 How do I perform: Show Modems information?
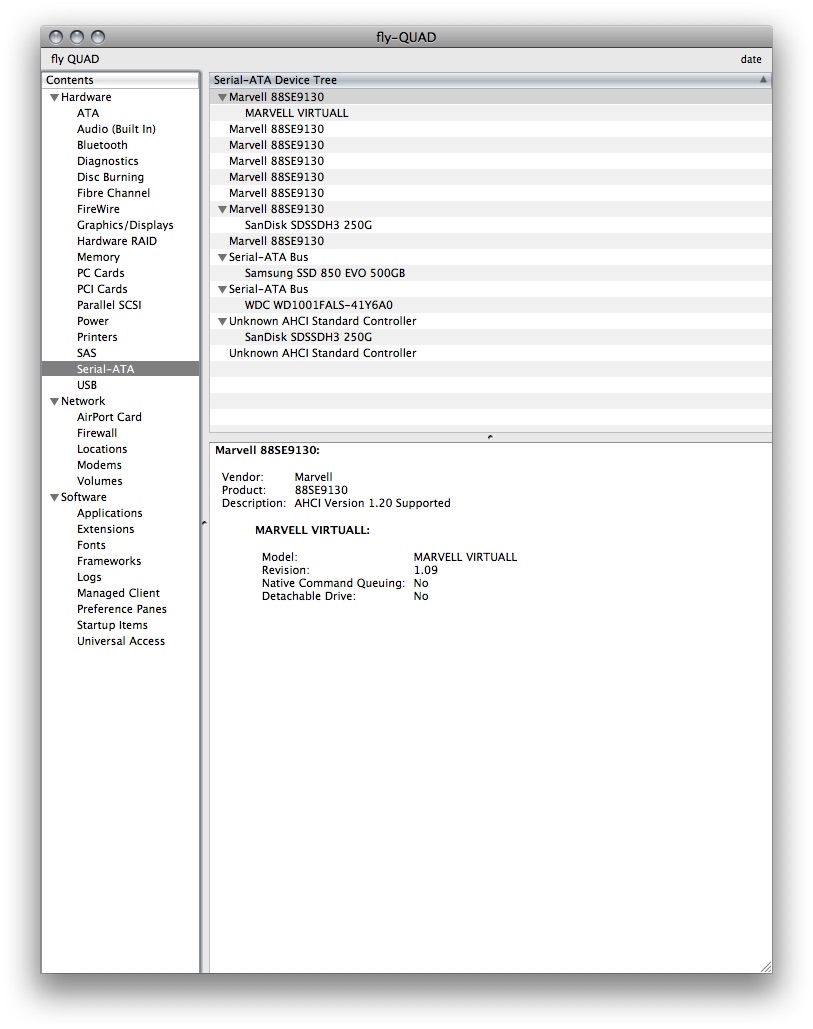point(99,465)
